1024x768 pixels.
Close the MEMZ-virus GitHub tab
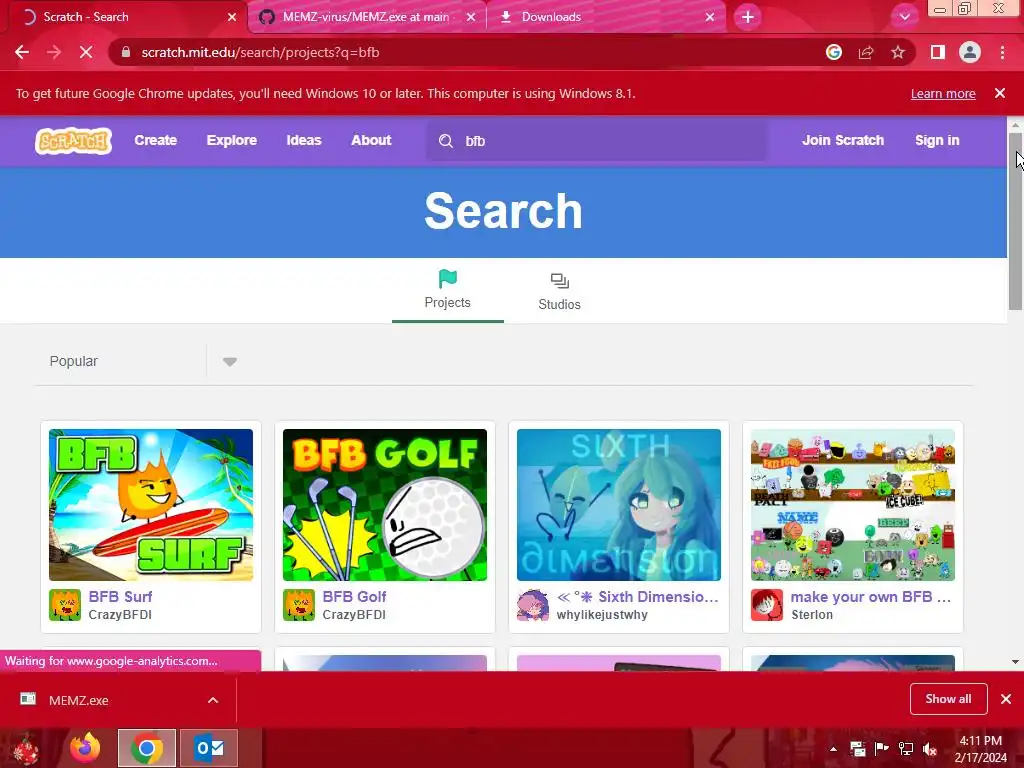coord(471,17)
